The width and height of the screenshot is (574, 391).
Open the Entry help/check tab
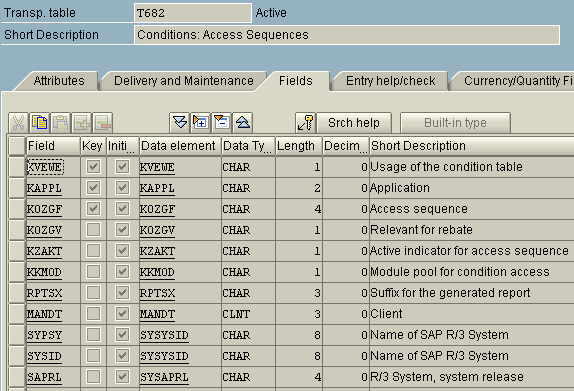click(x=391, y=81)
